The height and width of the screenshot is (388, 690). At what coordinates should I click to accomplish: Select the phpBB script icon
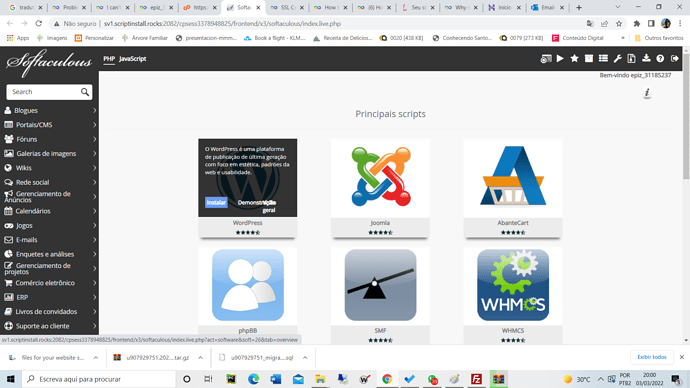tap(248, 285)
